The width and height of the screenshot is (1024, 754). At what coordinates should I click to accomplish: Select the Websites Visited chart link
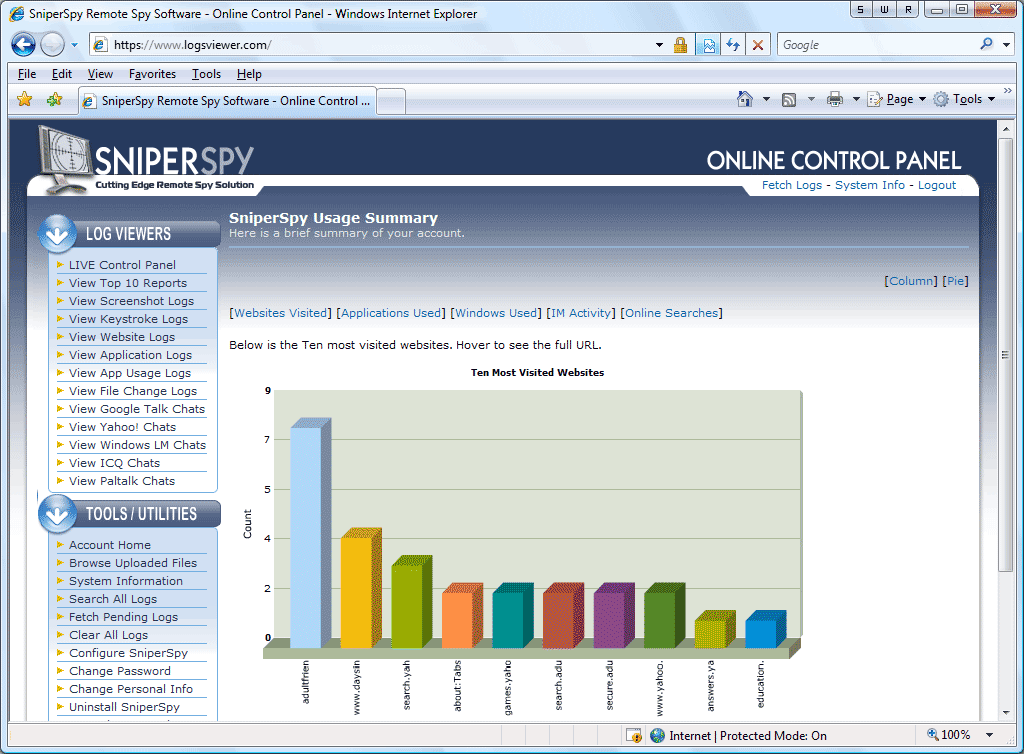[x=281, y=313]
